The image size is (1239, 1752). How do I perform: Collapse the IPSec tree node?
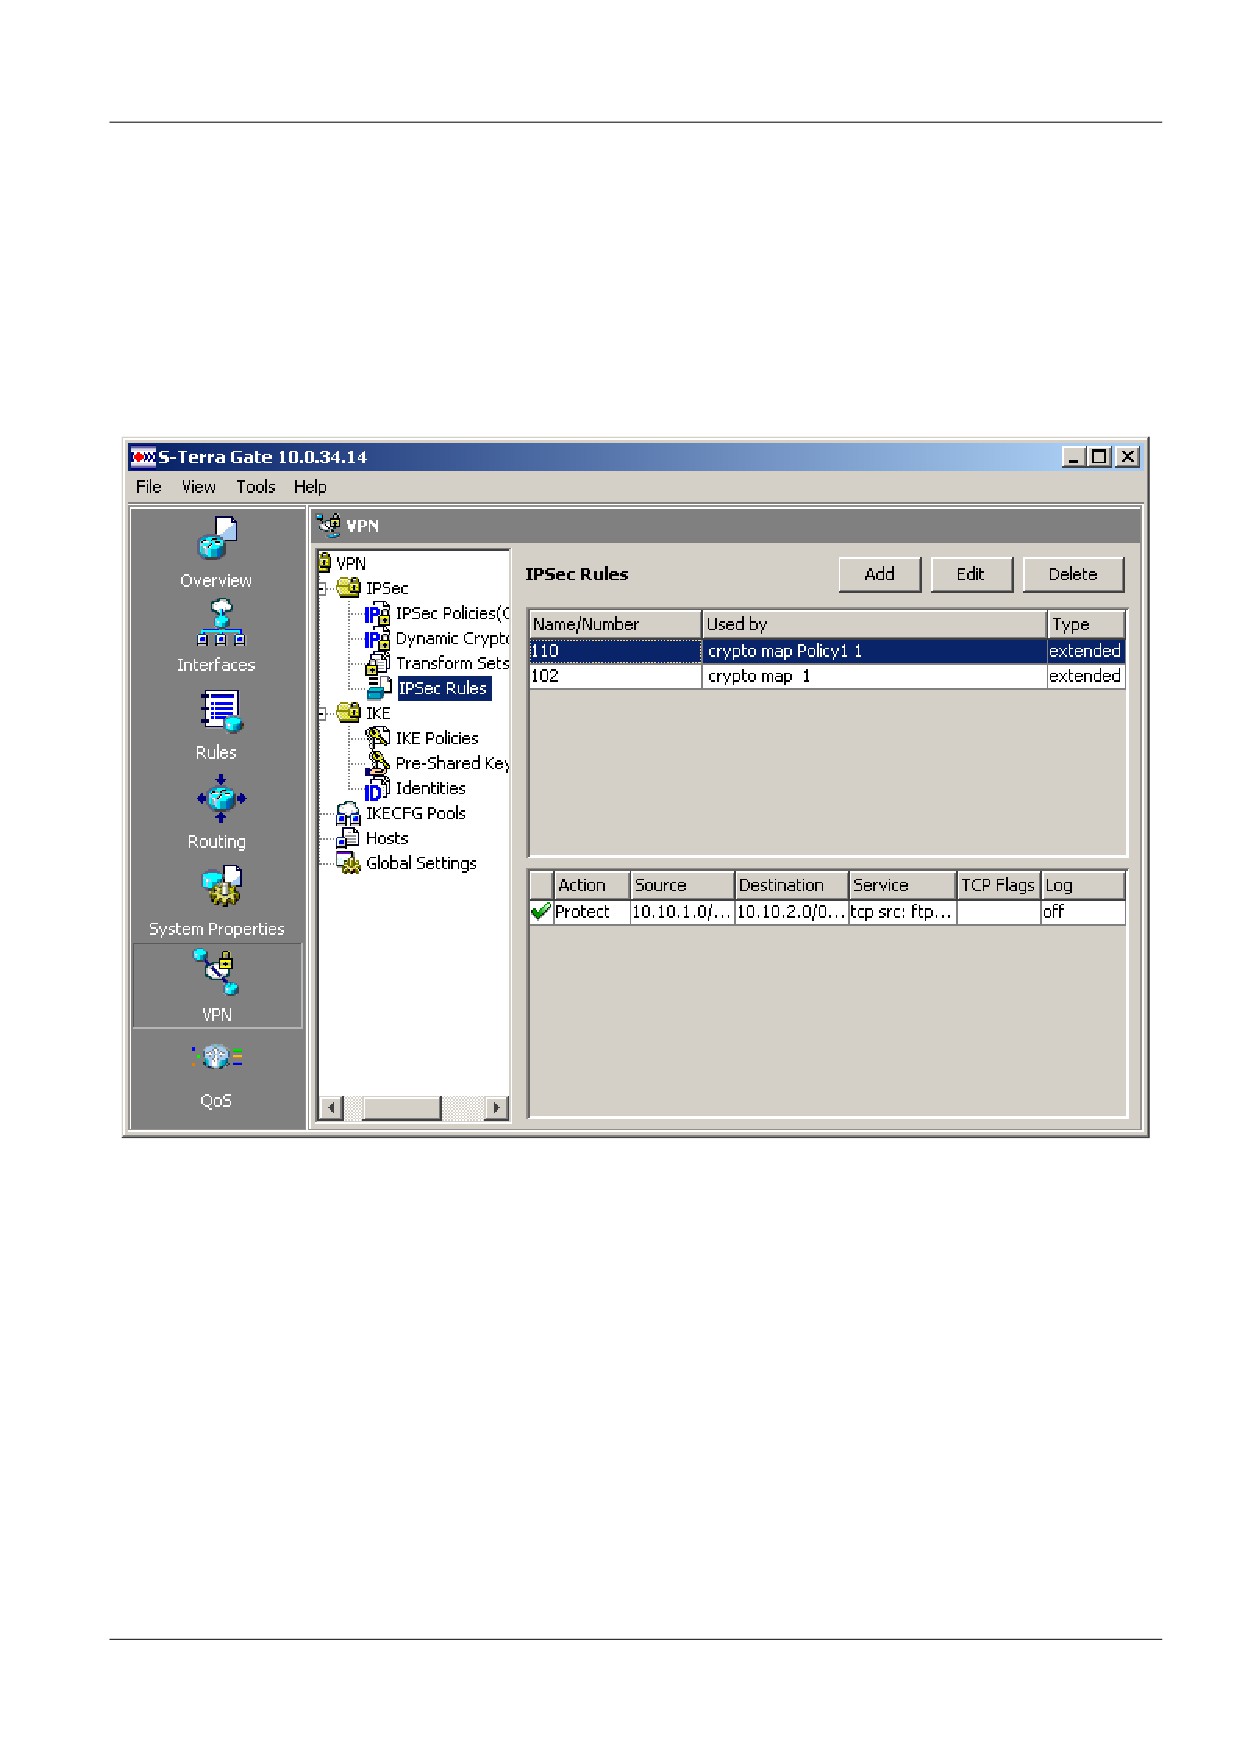pyautogui.click(x=322, y=588)
